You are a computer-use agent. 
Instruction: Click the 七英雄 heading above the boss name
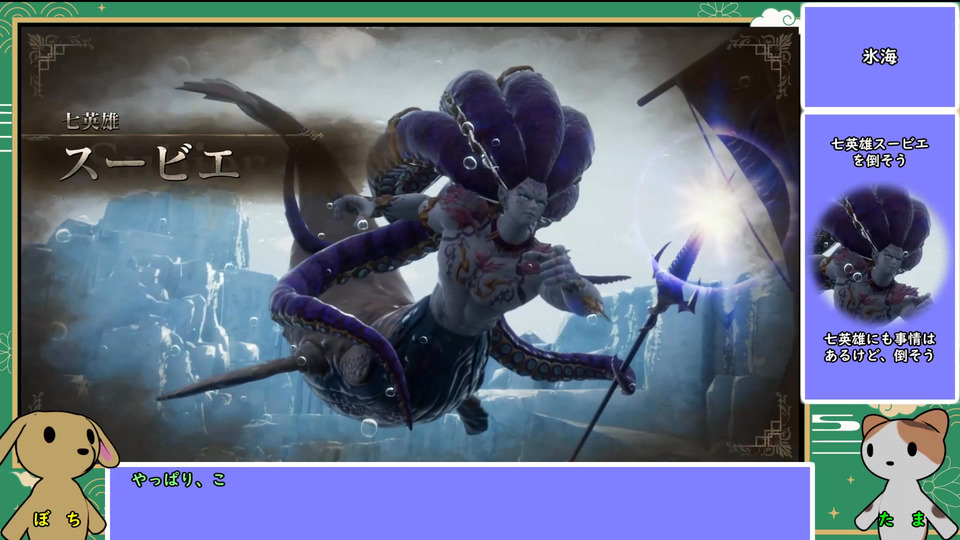91,121
